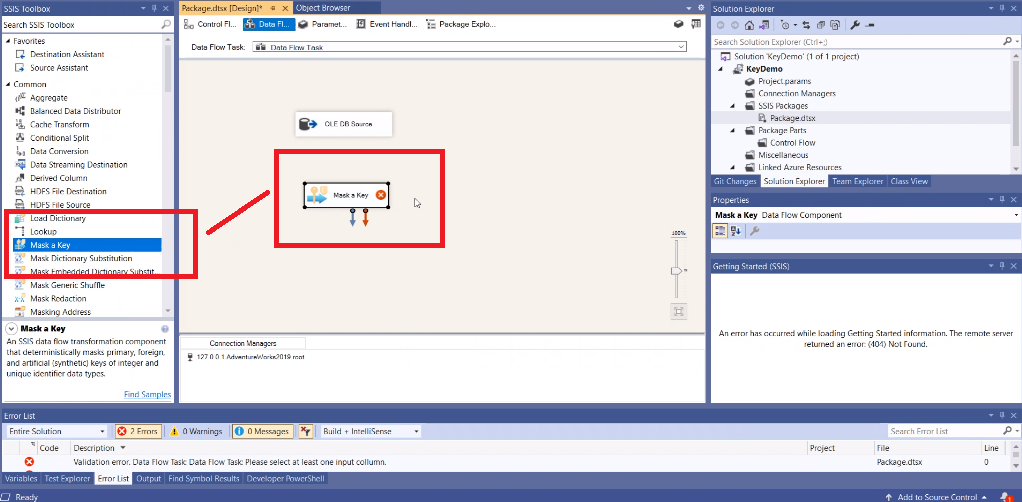This screenshot has width=1022, height=502.
Task: Switch to Event Handlers tab
Action: [x=388, y=24]
